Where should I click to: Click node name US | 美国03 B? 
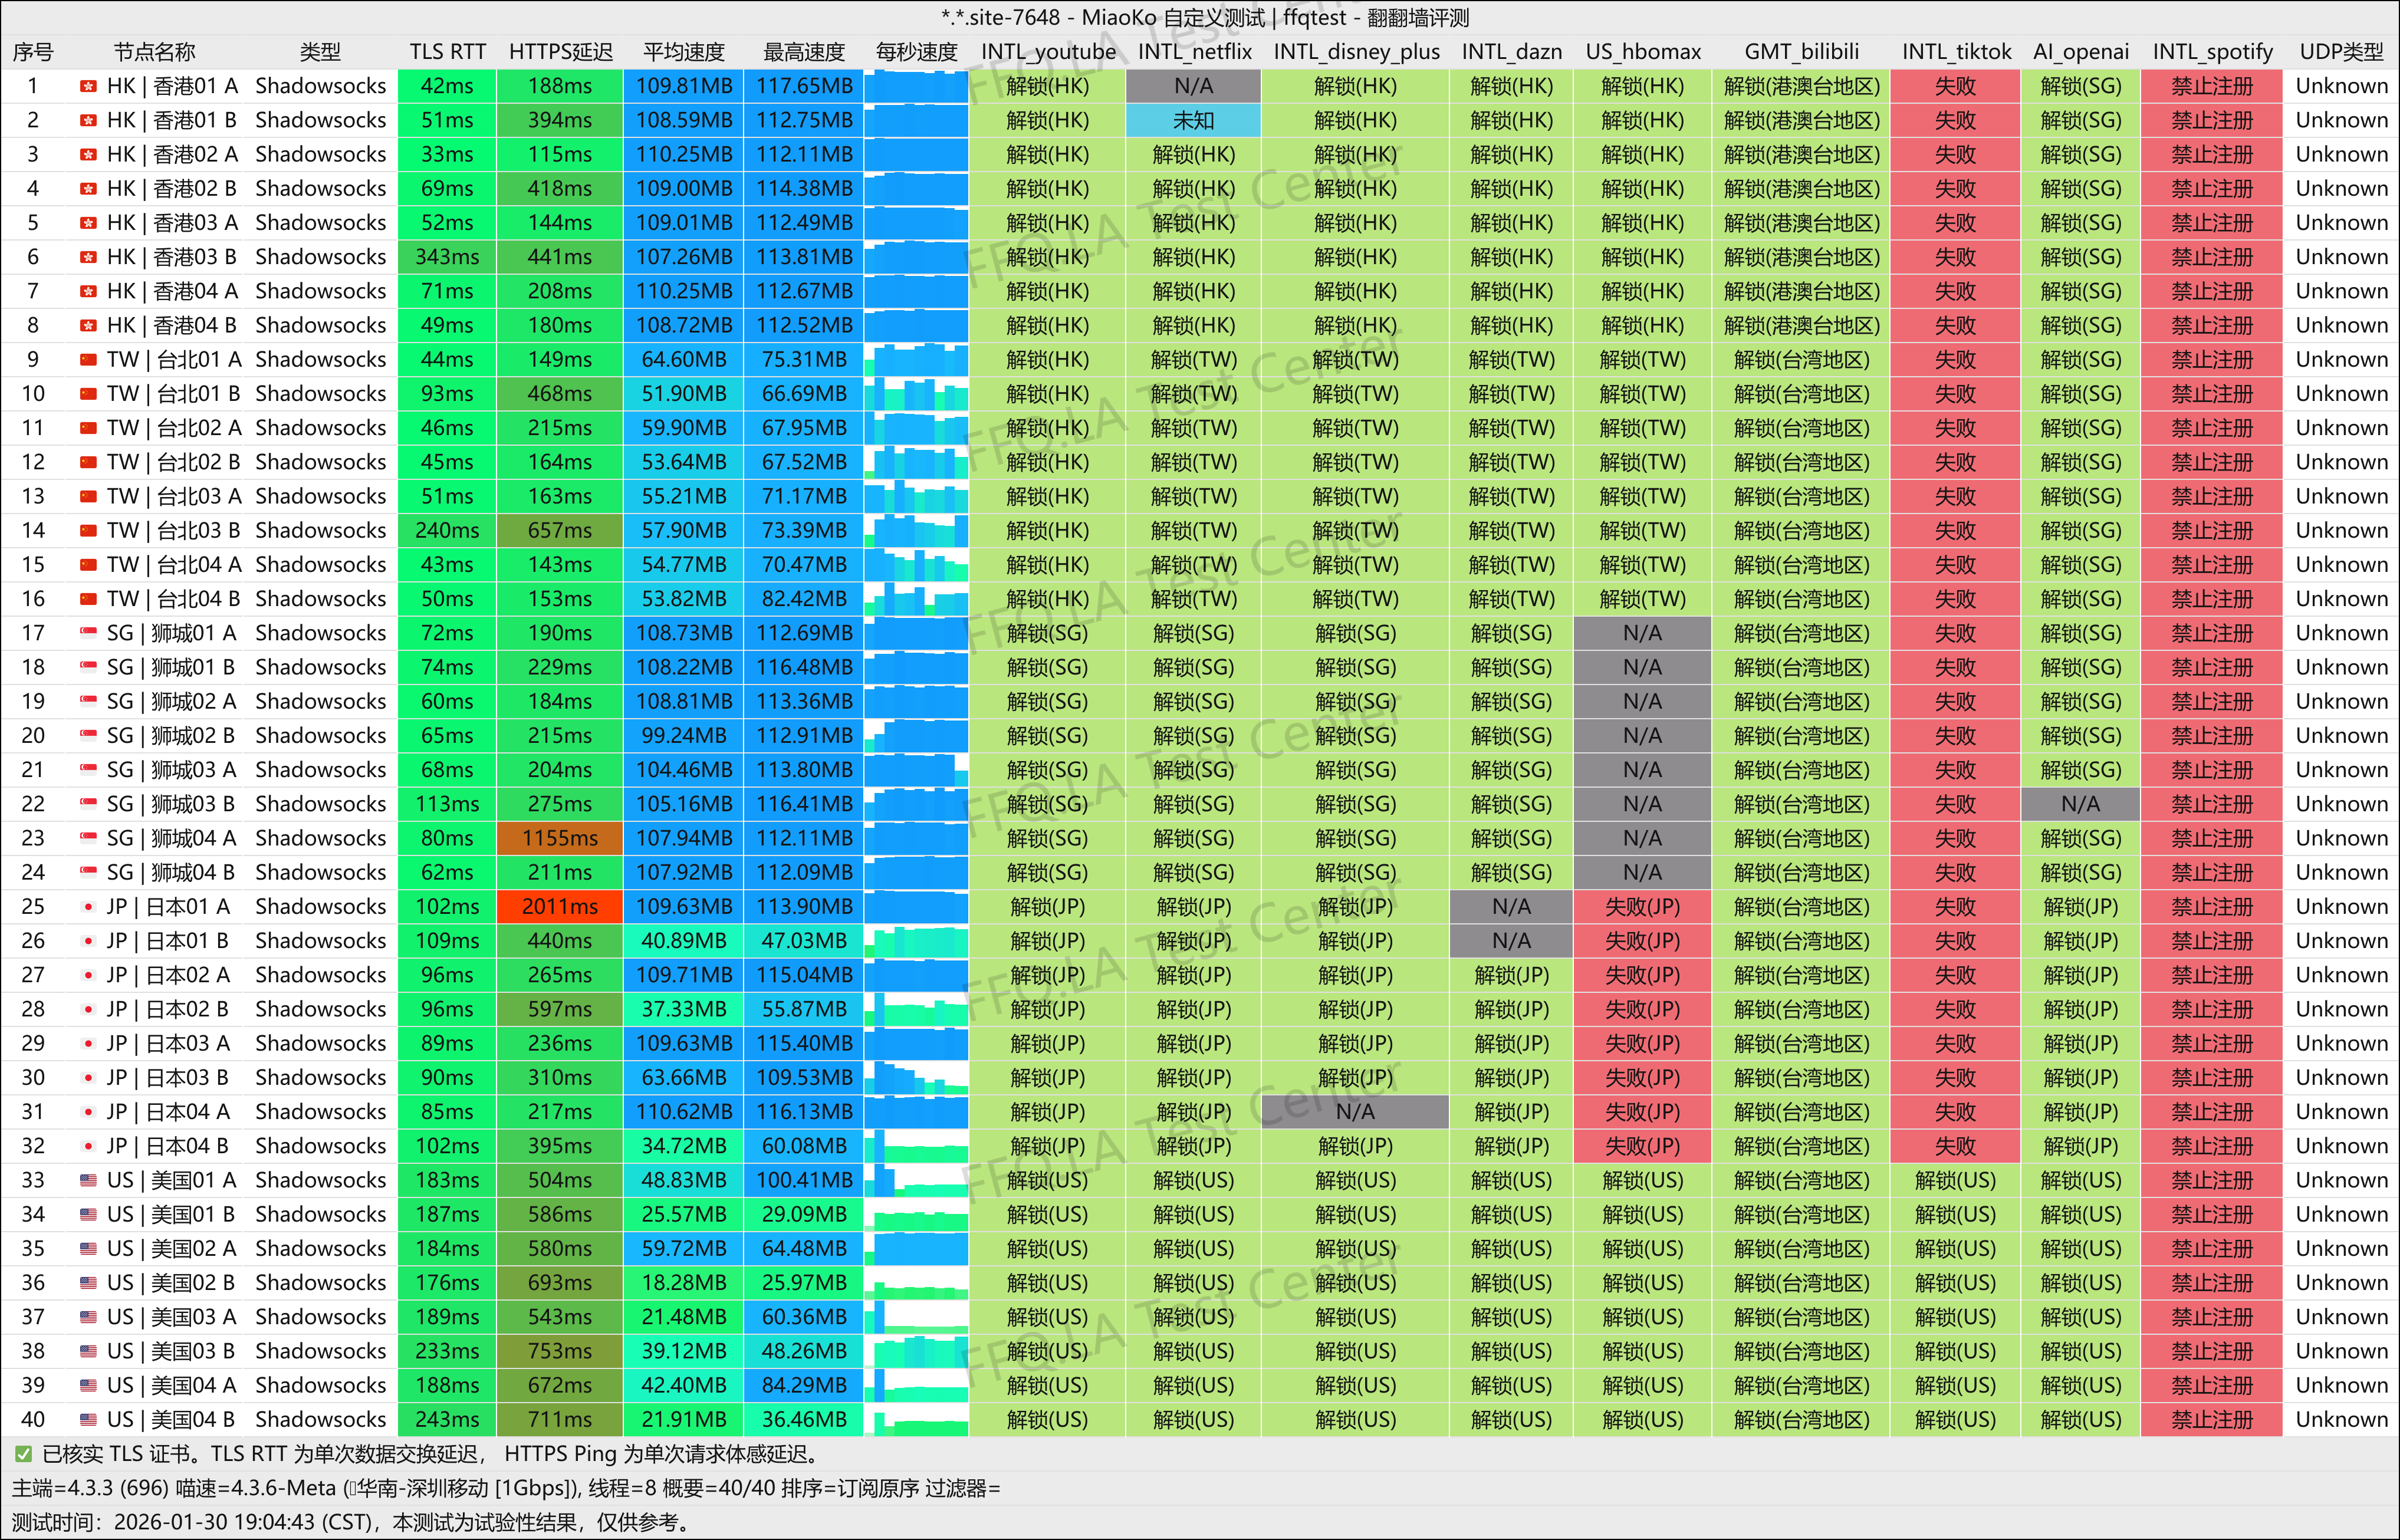(x=171, y=1352)
